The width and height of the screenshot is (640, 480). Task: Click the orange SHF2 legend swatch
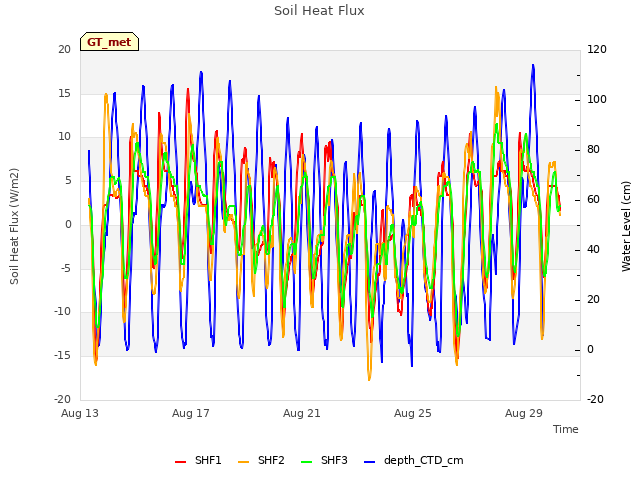pyautogui.click(x=243, y=461)
